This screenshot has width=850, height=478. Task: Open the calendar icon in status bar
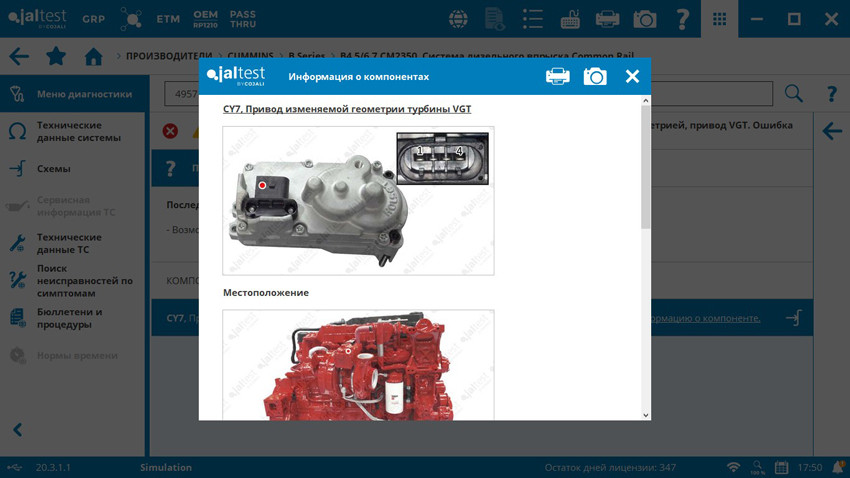tap(781, 467)
